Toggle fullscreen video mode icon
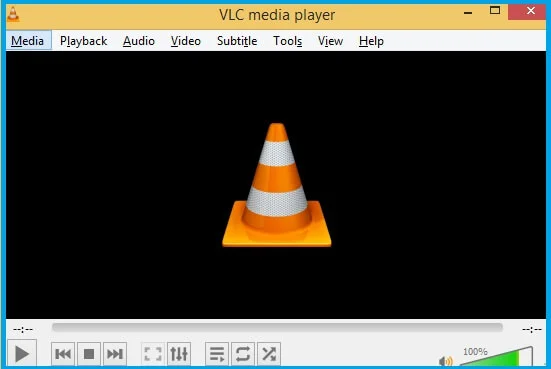 click(153, 354)
